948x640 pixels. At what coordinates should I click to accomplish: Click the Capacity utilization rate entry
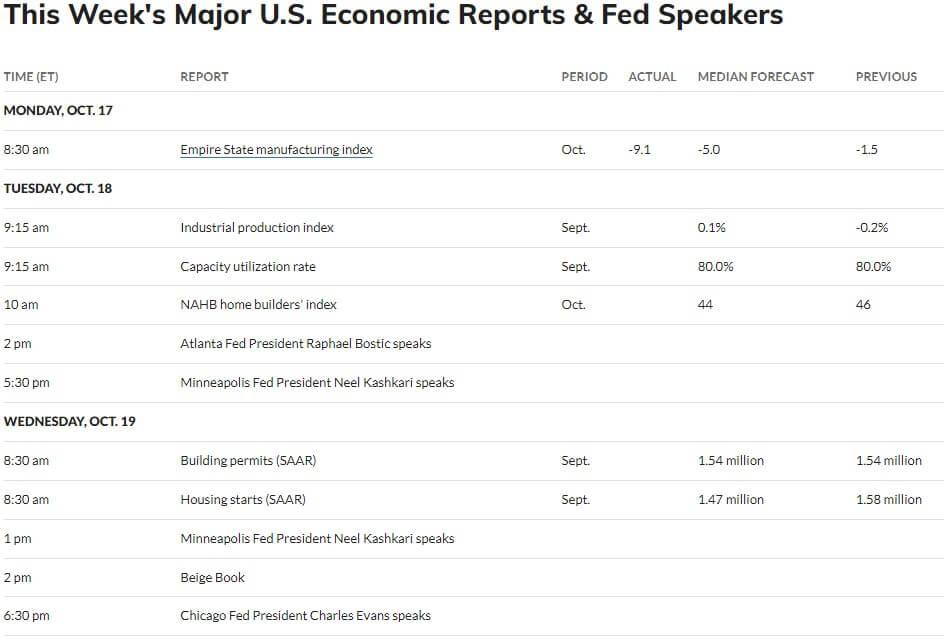(x=248, y=267)
